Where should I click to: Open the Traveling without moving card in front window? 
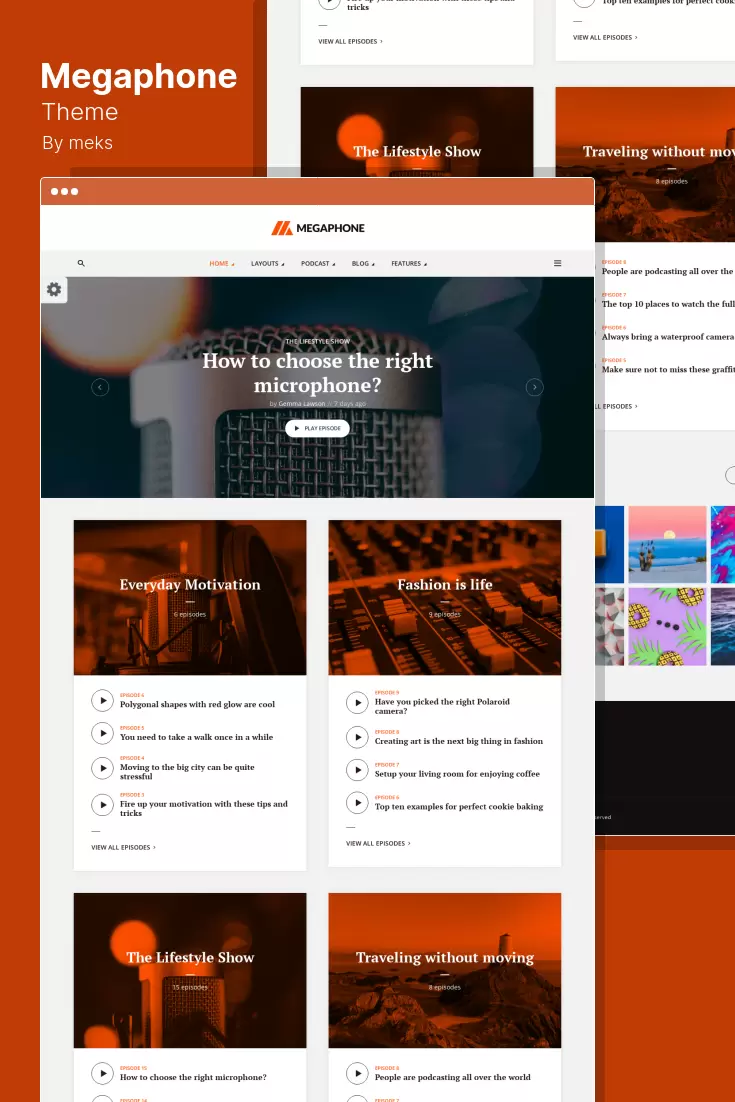(x=445, y=971)
